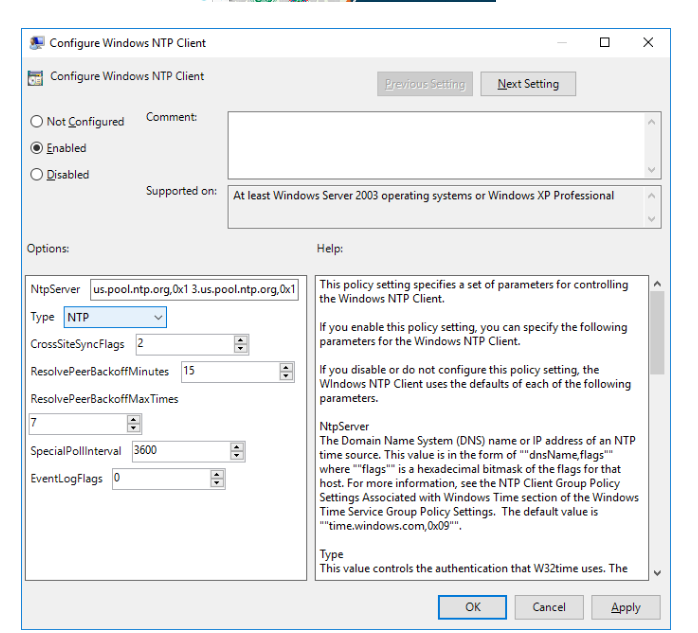Decrease EventLogFlags with down arrow
Viewport: 698px width, 633px height.
click(x=217, y=483)
